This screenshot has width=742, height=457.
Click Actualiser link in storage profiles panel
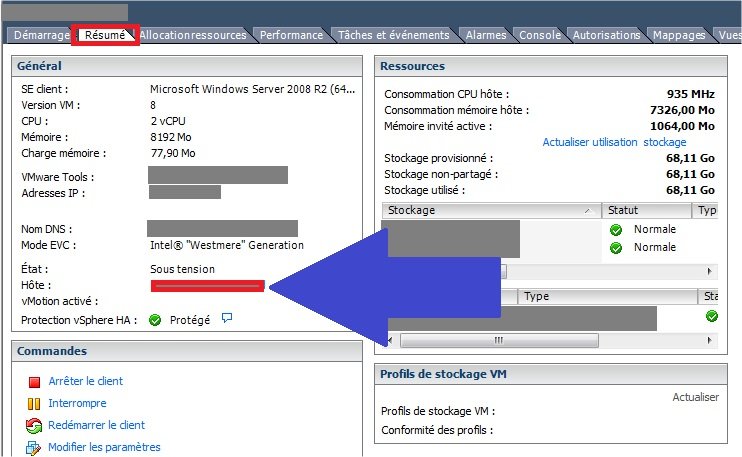[695, 397]
